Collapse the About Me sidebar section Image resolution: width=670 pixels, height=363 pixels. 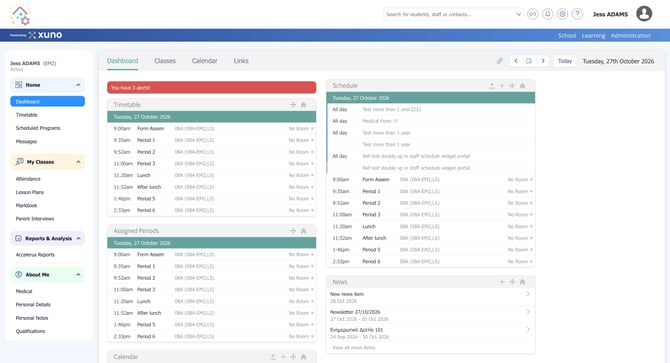78,275
